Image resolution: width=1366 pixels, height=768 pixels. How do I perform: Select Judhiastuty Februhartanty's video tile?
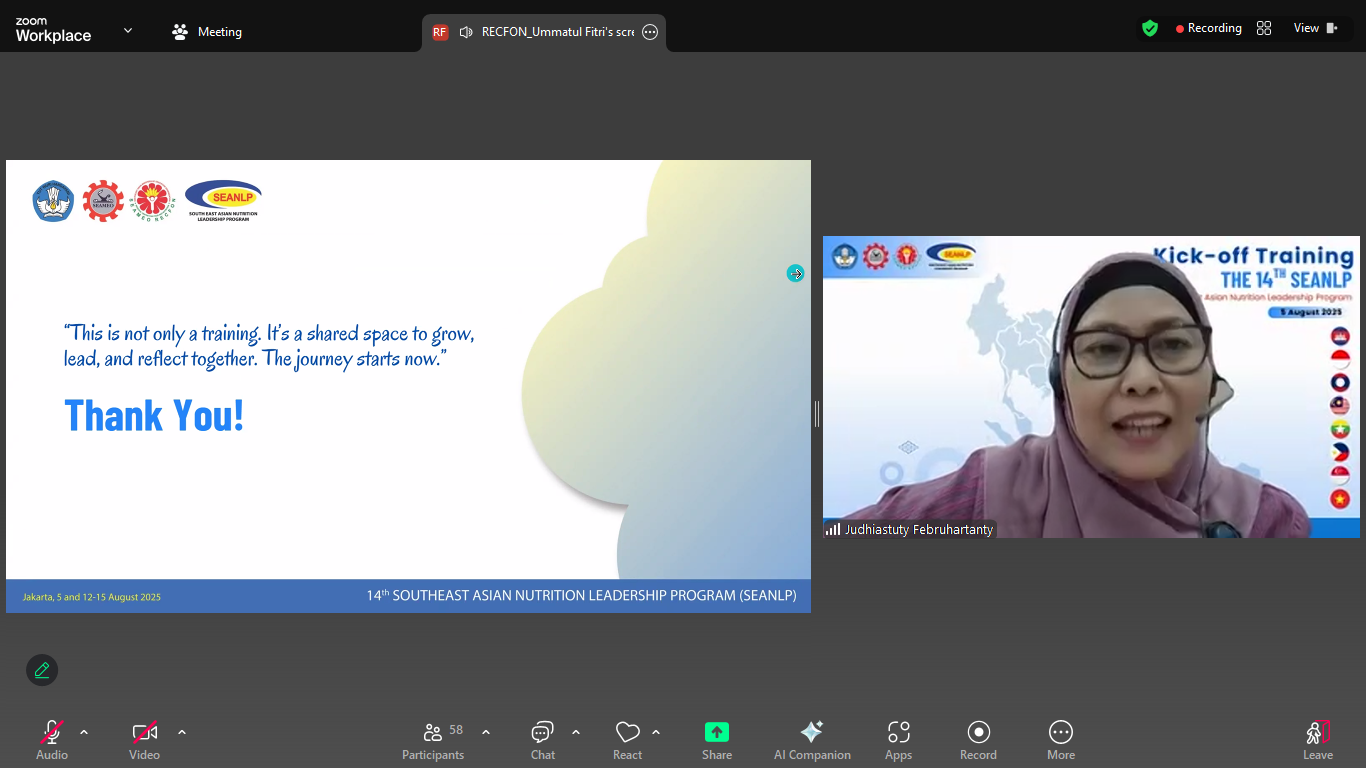pyautogui.click(x=1090, y=387)
